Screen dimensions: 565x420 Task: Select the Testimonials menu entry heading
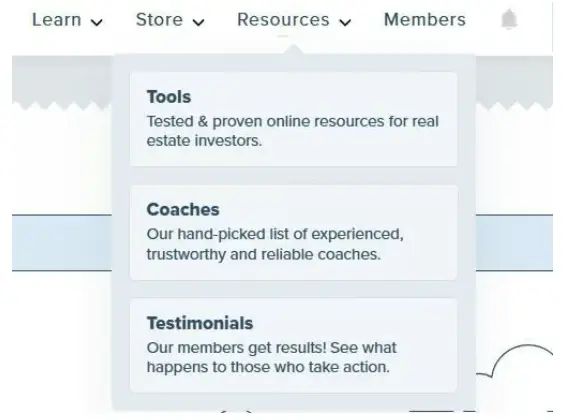coord(200,323)
